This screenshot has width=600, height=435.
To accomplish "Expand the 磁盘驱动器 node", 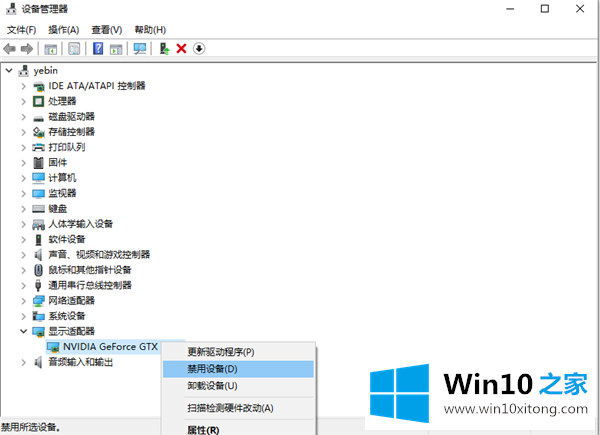I will 24,117.
